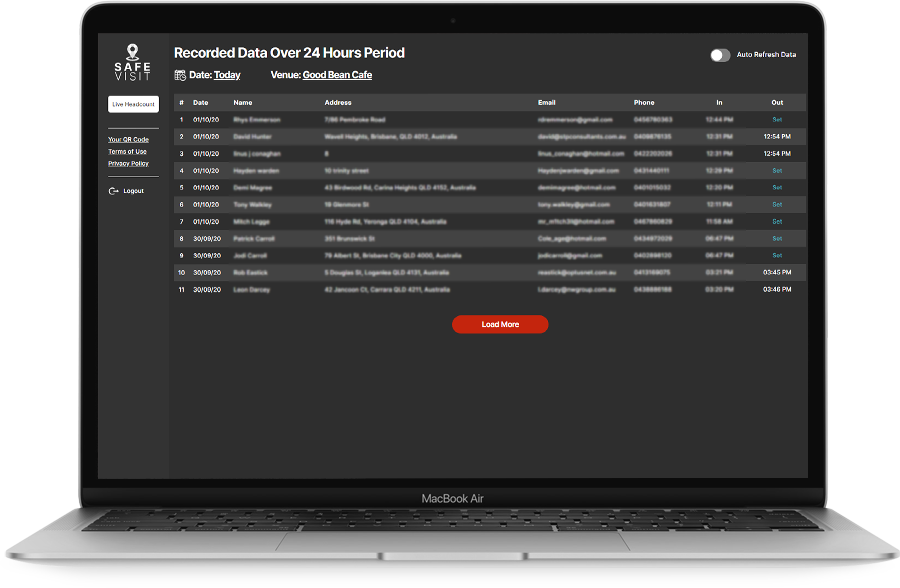900x588 pixels.
Task: Click the Name column header
Action: coord(243,102)
